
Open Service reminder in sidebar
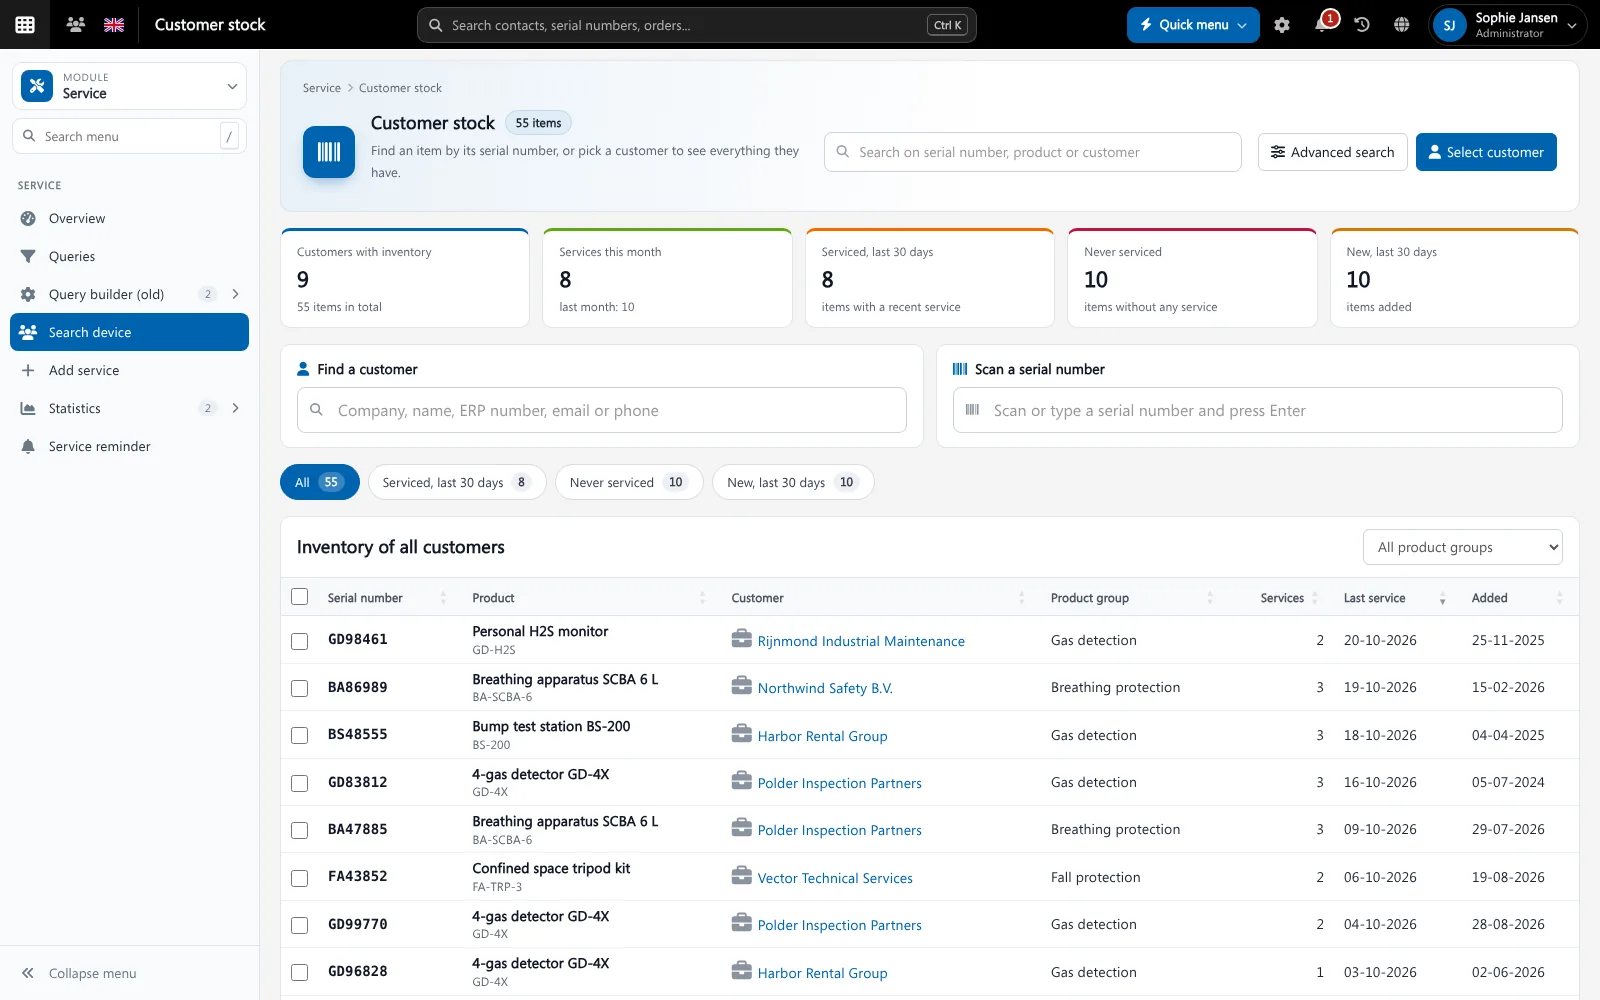pos(129,446)
